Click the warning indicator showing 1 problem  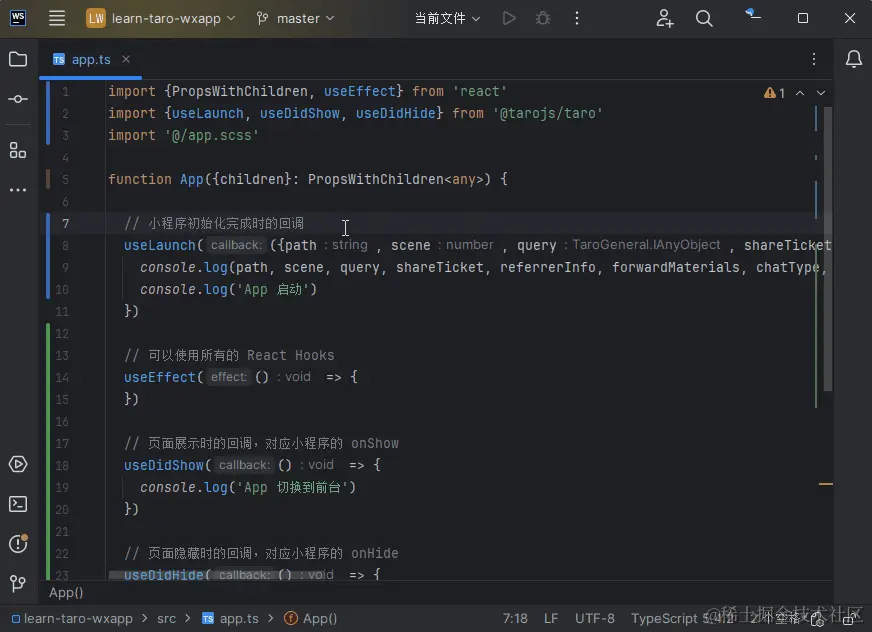coord(774,93)
